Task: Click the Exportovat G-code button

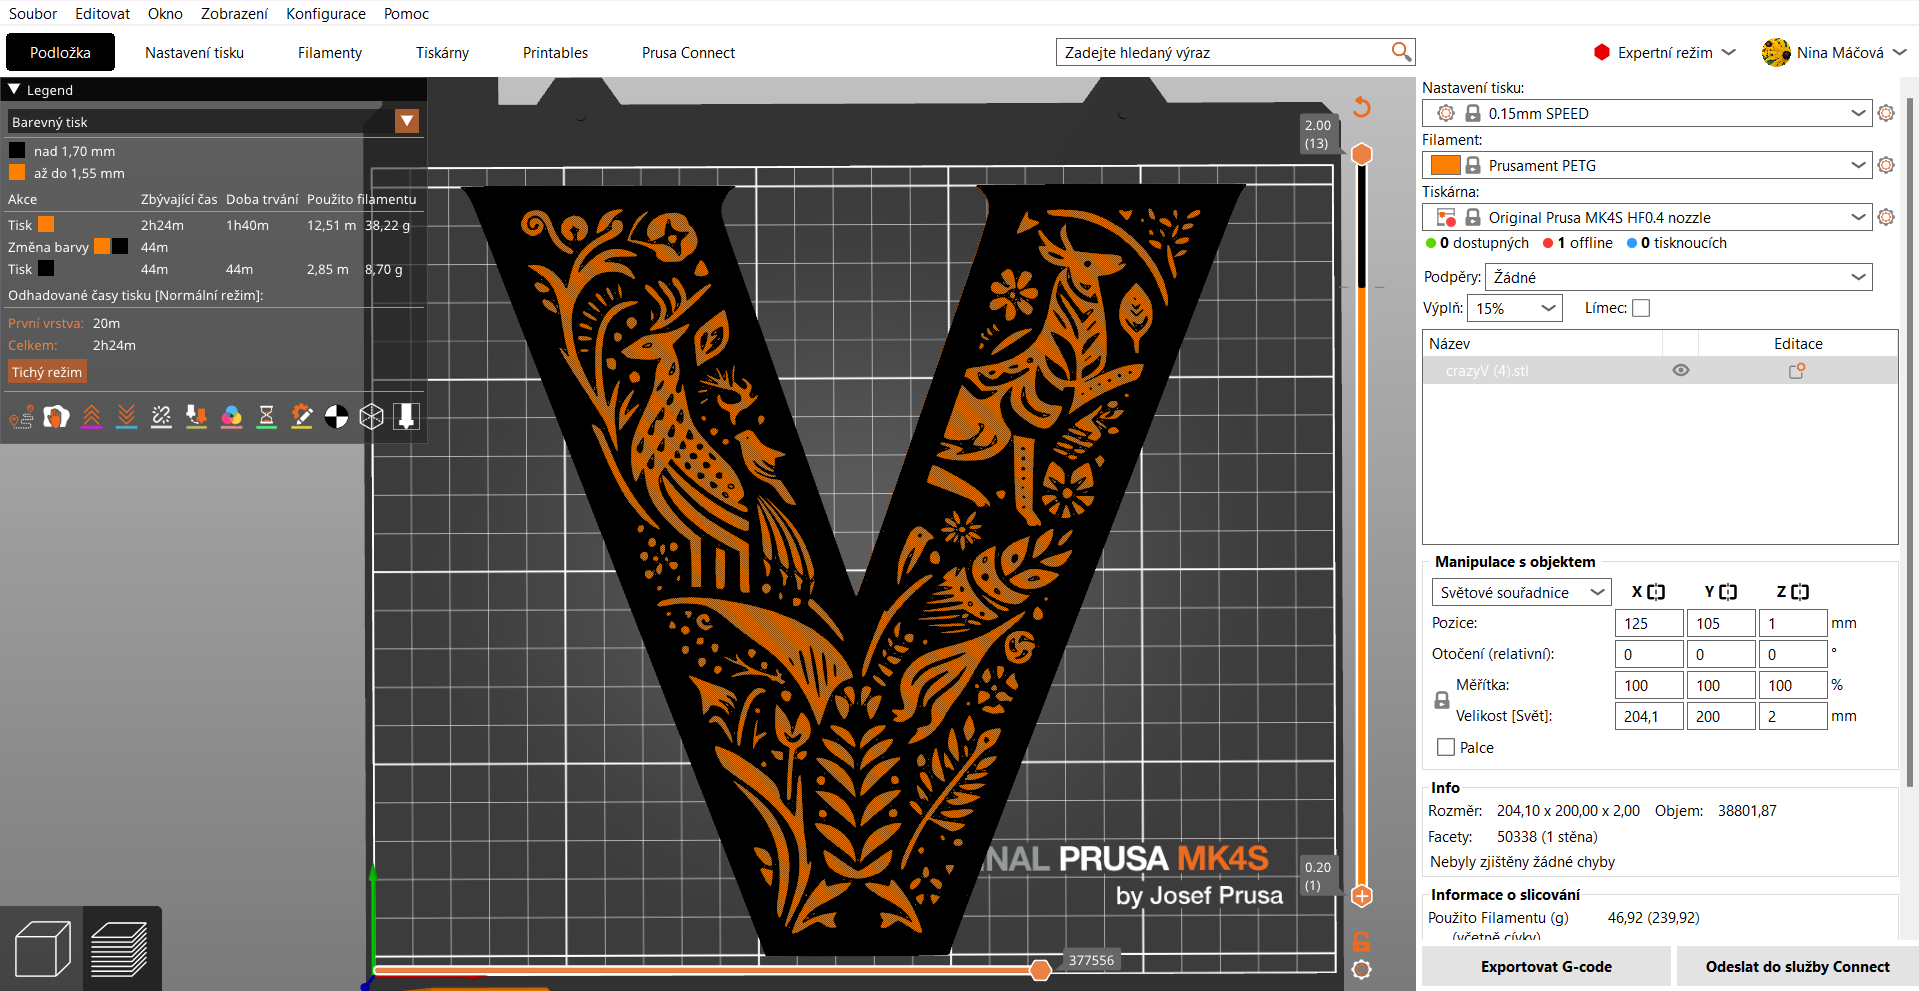Action: 1545,966
